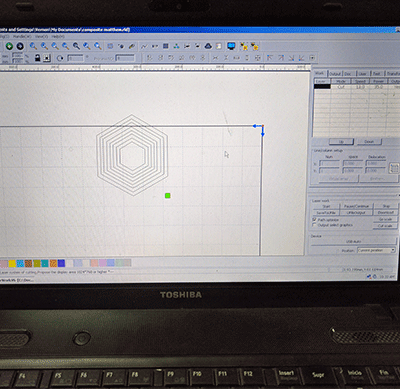Click the green square marker on canvas
The image size is (400, 389).
click(x=168, y=196)
